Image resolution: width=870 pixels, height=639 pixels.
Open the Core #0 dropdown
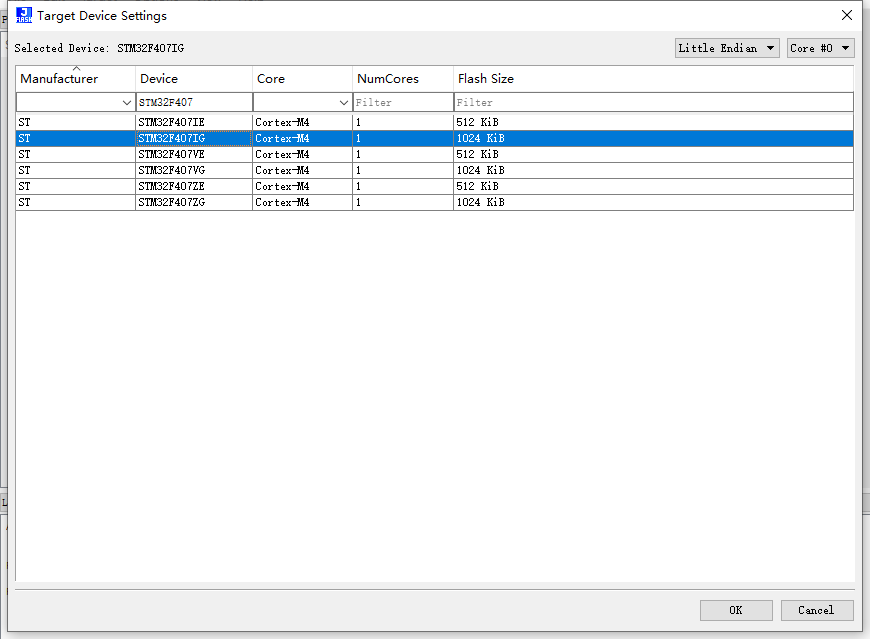click(820, 48)
